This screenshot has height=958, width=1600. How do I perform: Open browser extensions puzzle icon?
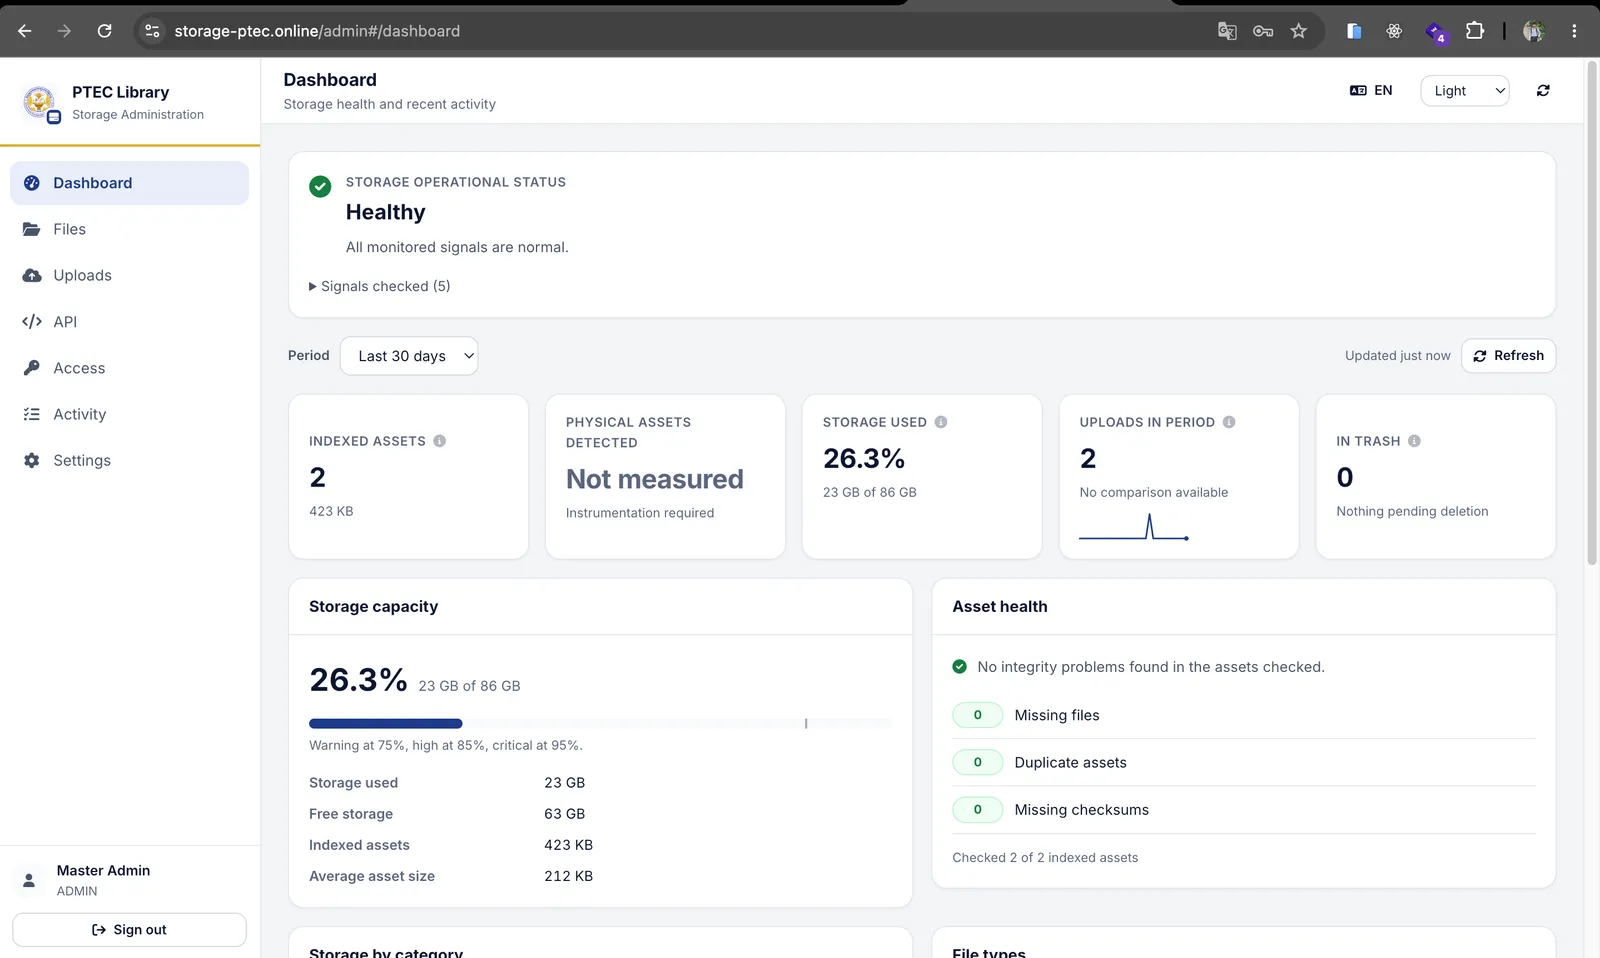[1474, 31]
